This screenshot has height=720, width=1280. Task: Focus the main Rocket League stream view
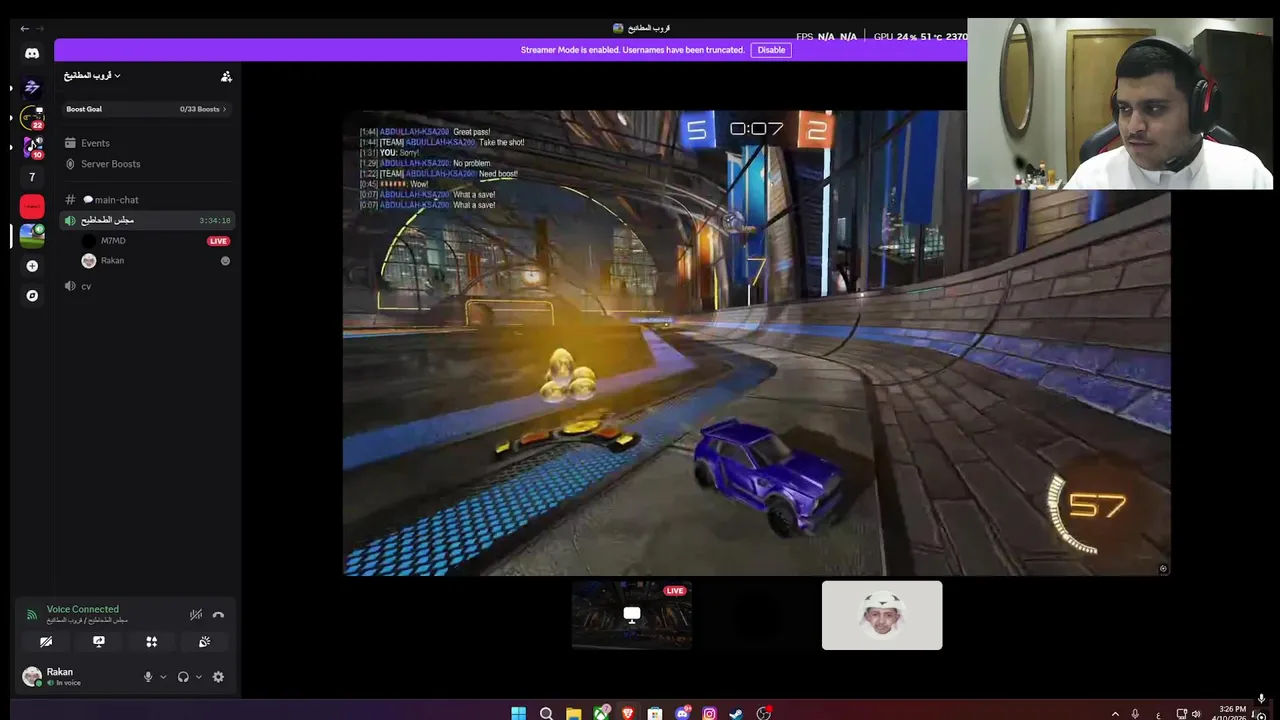point(756,343)
